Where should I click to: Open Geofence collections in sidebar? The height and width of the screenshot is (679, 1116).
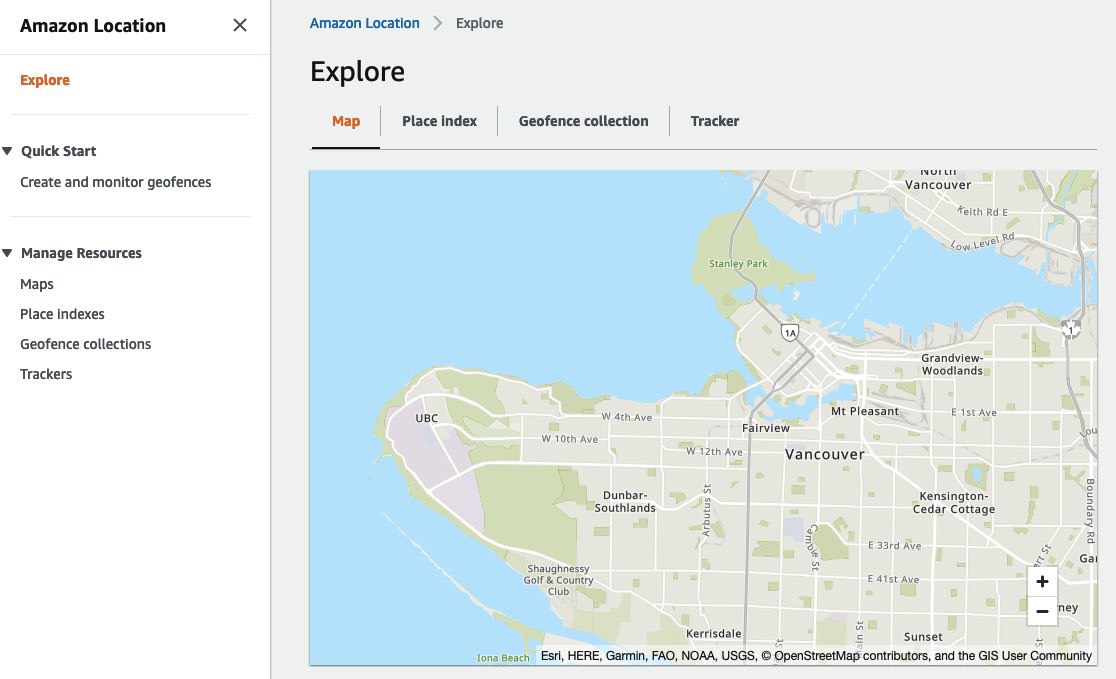tap(85, 344)
